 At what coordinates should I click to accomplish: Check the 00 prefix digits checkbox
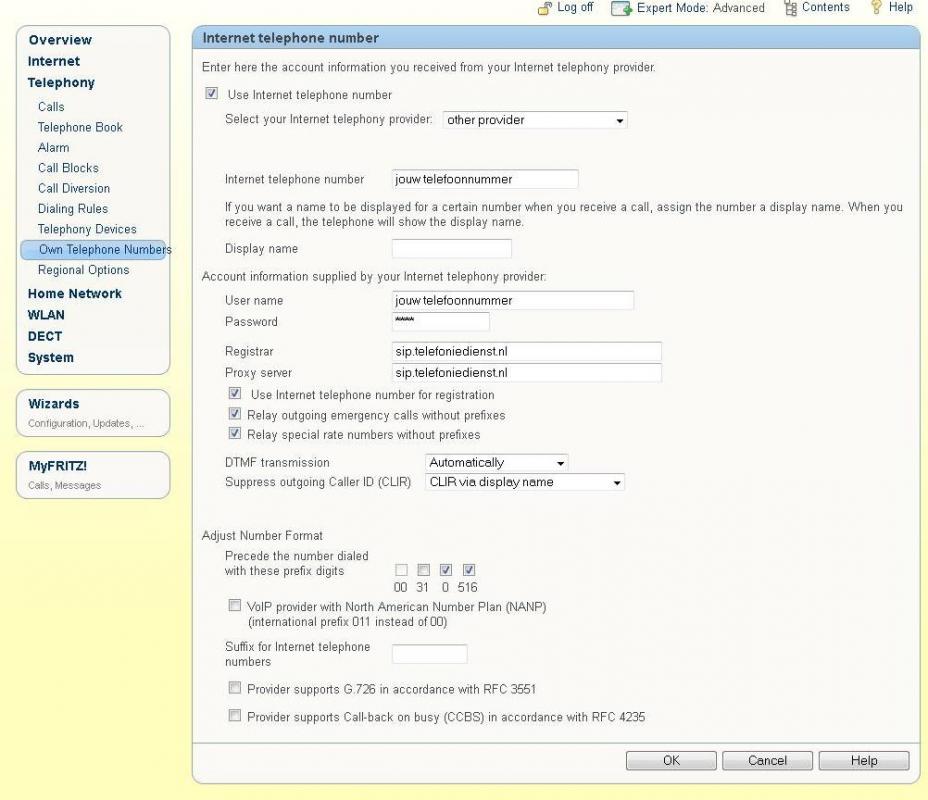pyautogui.click(x=401, y=570)
